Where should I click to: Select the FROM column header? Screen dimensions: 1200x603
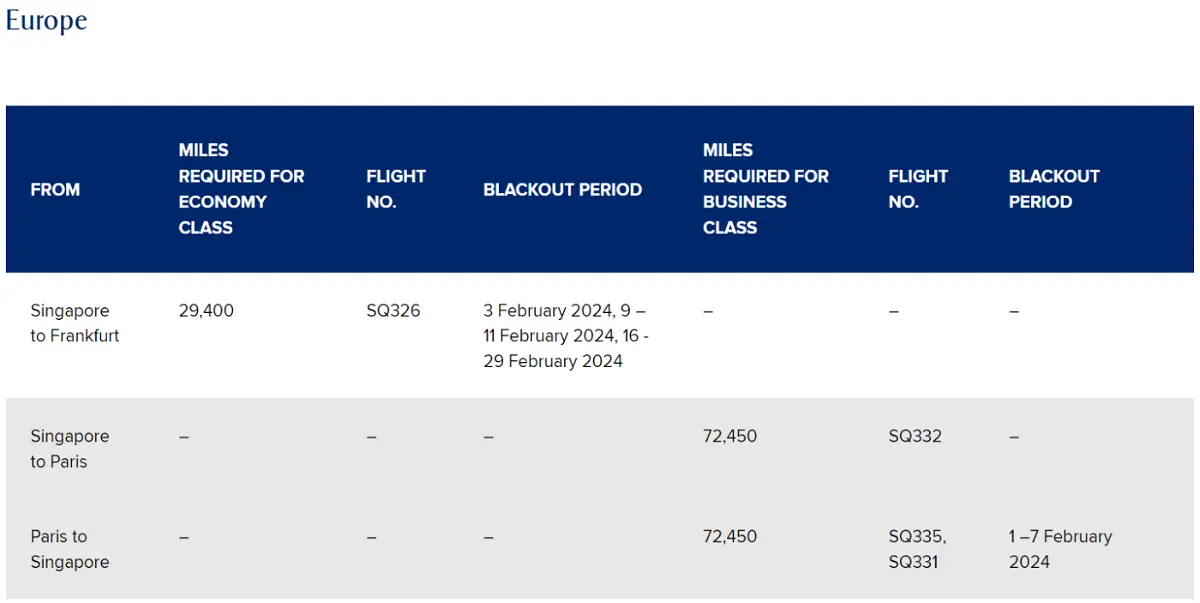[55, 189]
